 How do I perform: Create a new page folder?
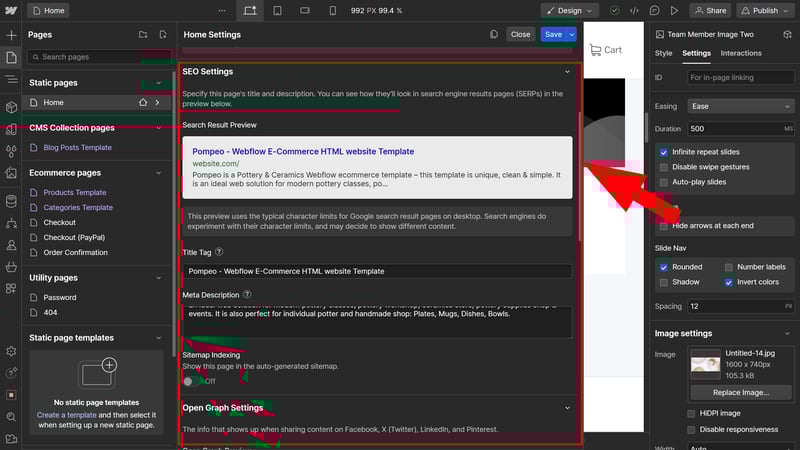(x=143, y=34)
